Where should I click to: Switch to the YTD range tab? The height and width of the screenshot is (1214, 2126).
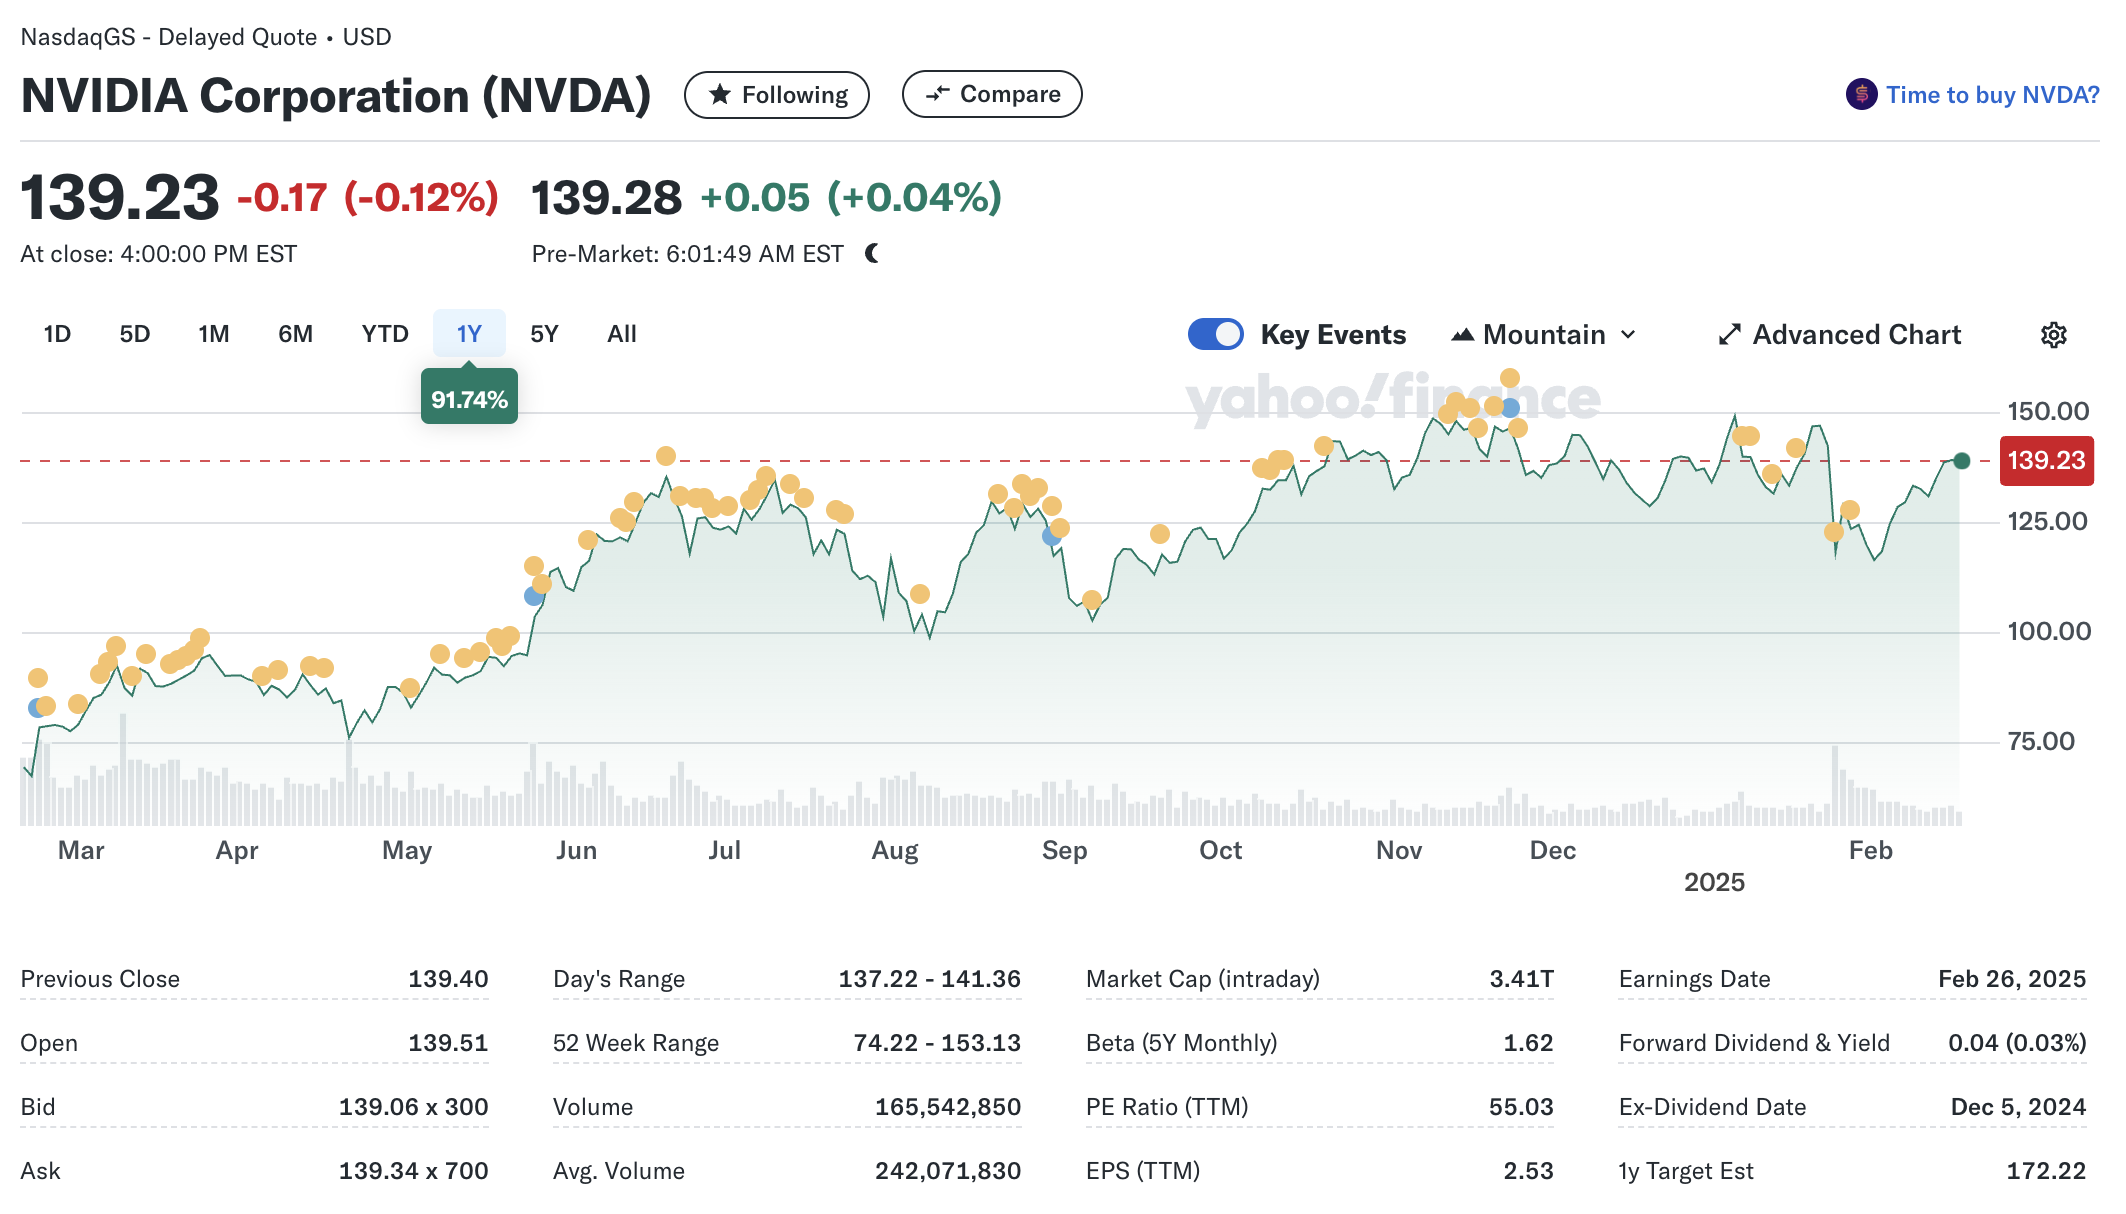[x=385, y=334]
